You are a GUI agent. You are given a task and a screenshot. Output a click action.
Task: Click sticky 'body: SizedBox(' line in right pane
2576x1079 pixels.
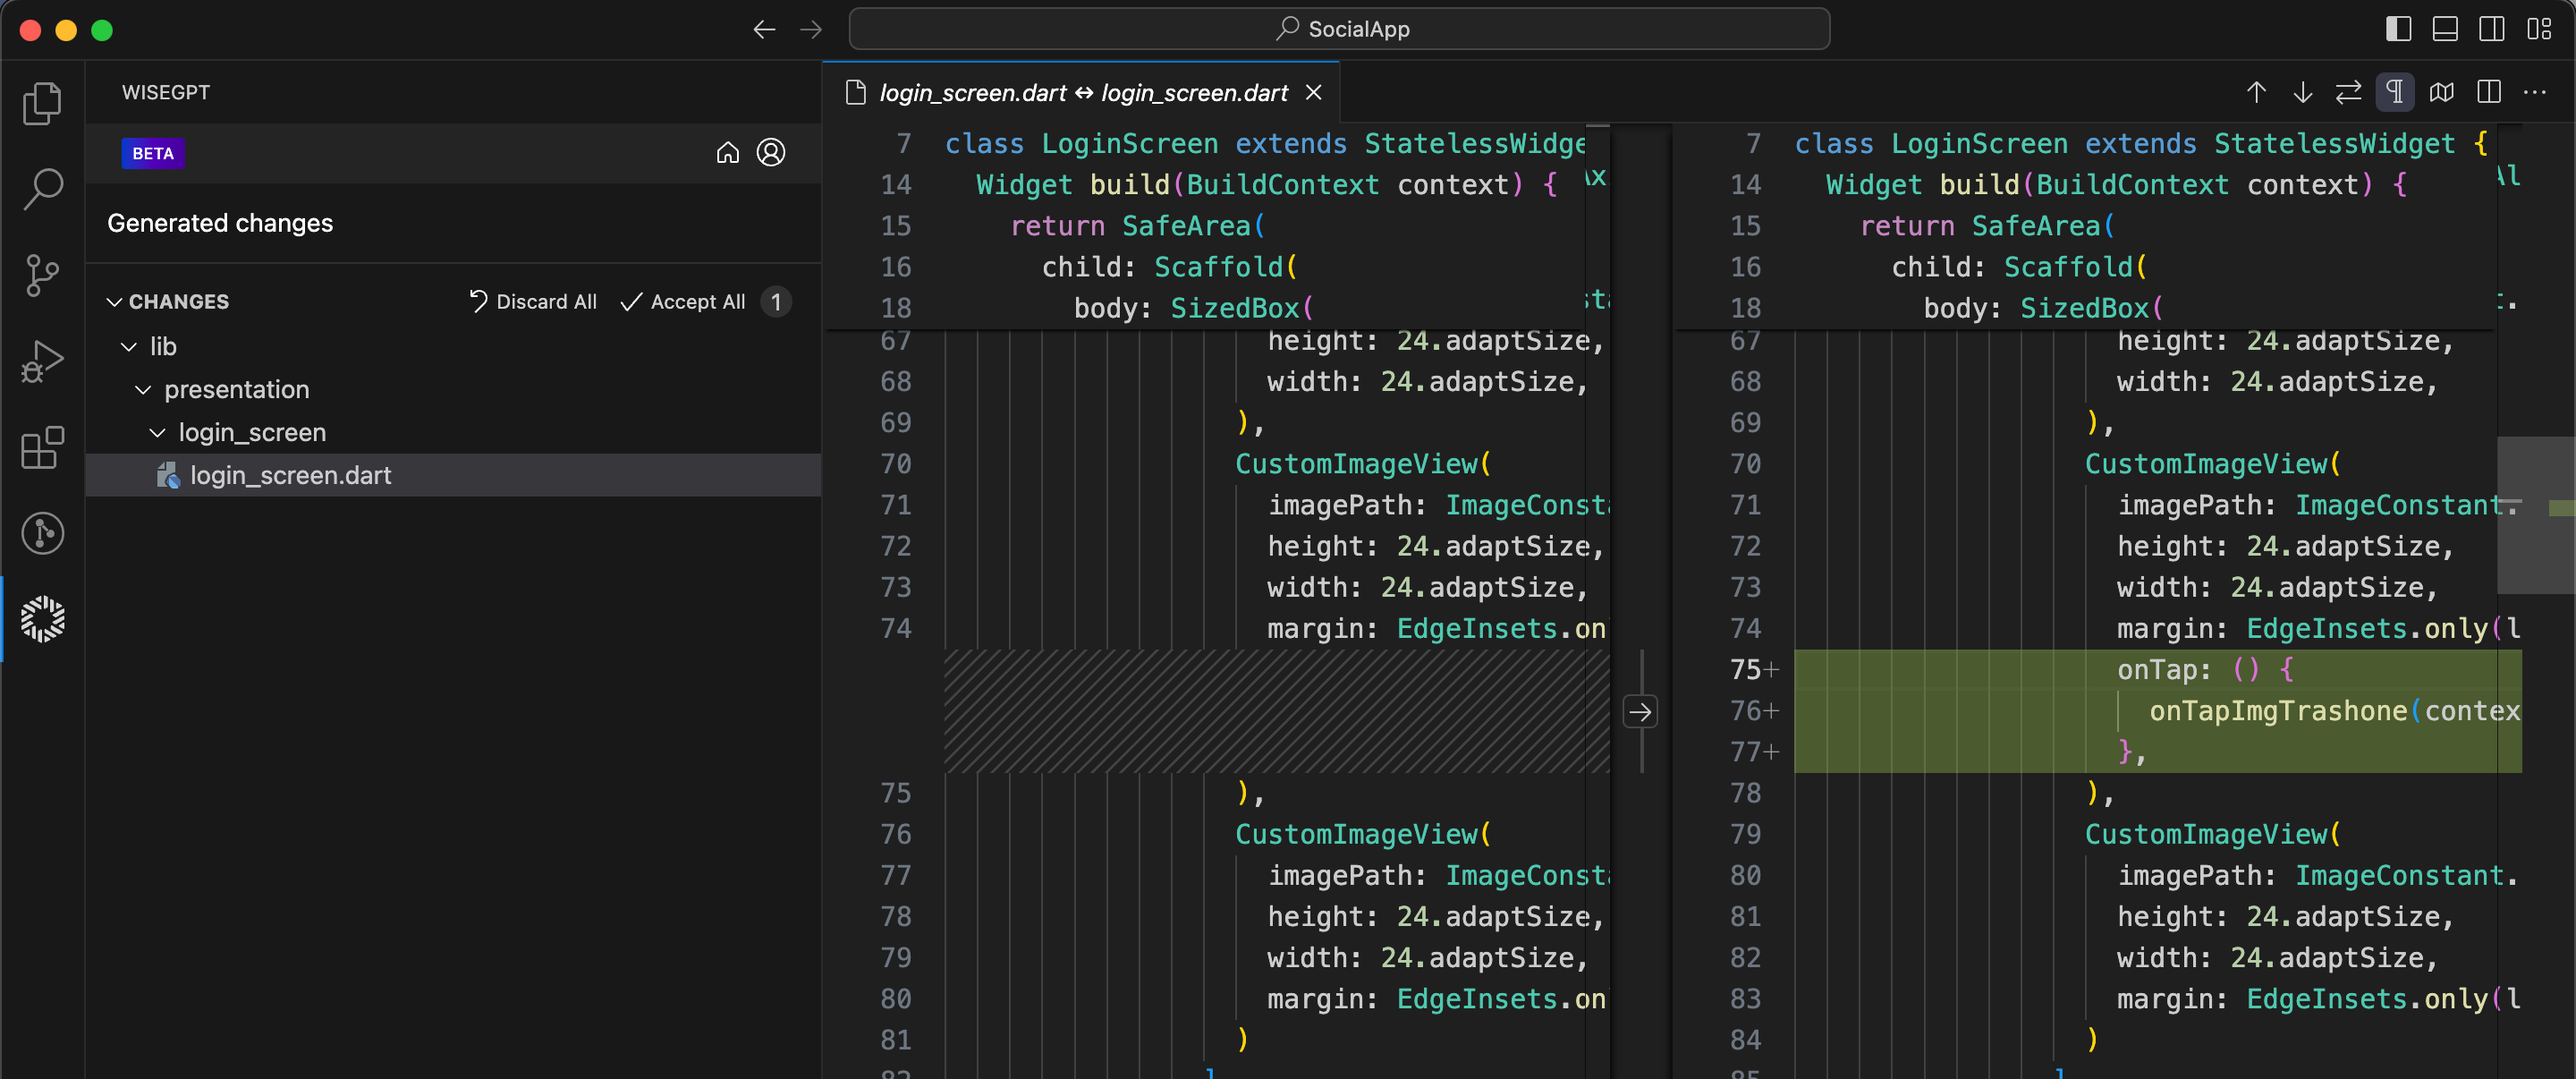[2043, 307]
